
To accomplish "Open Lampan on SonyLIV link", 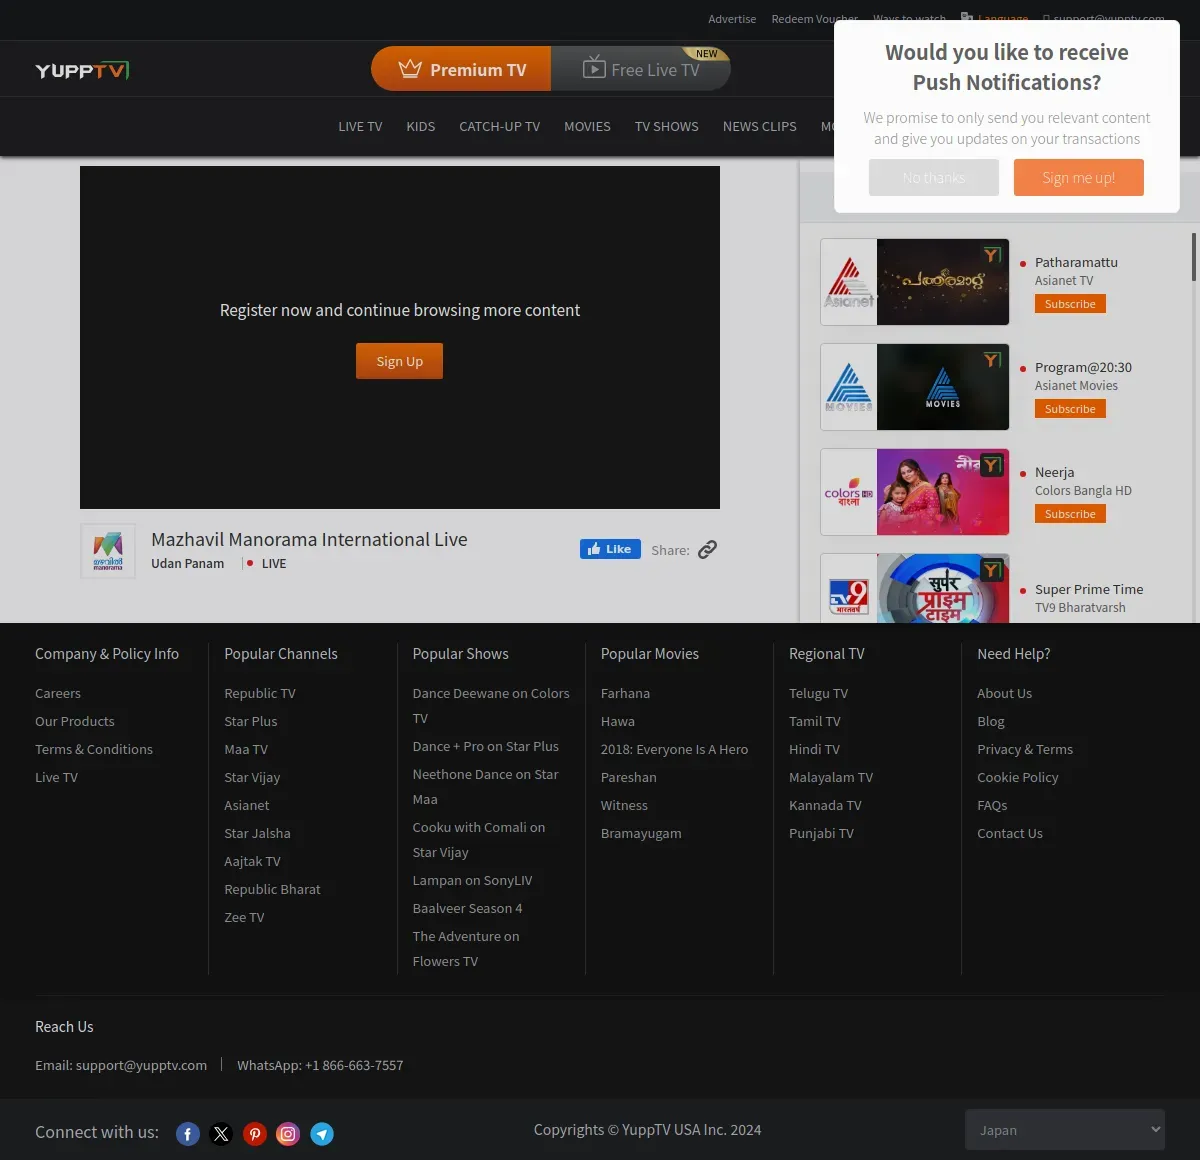I will [x=472, y=880].
